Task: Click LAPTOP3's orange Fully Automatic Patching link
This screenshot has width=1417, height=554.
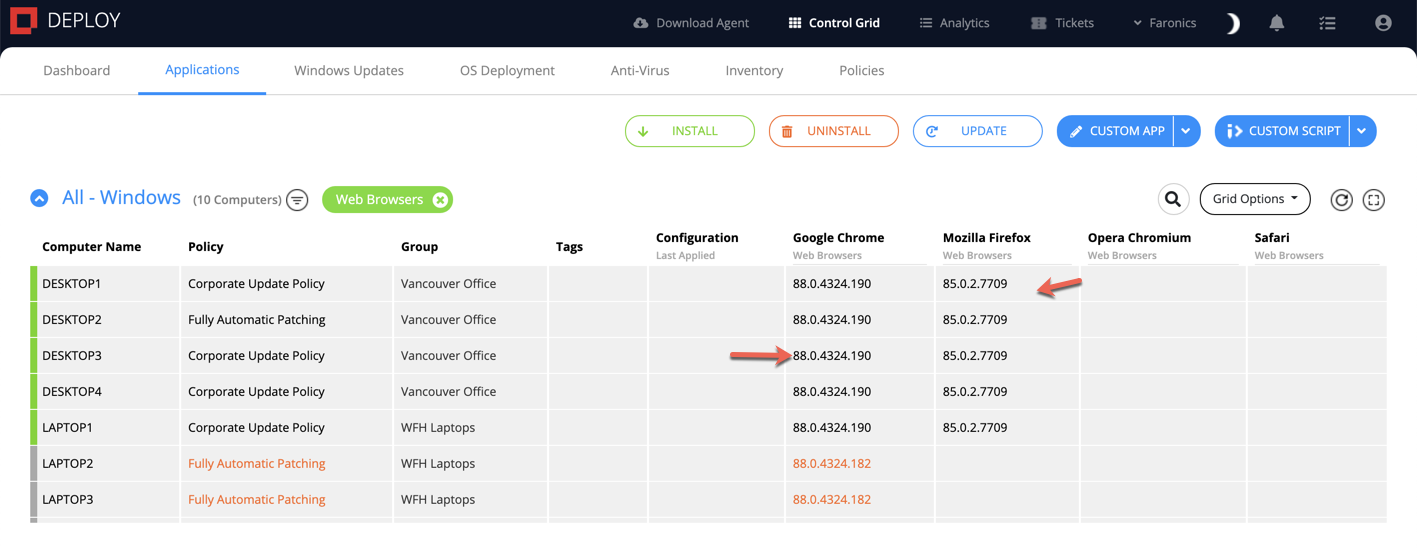Action: click(257, 500)
